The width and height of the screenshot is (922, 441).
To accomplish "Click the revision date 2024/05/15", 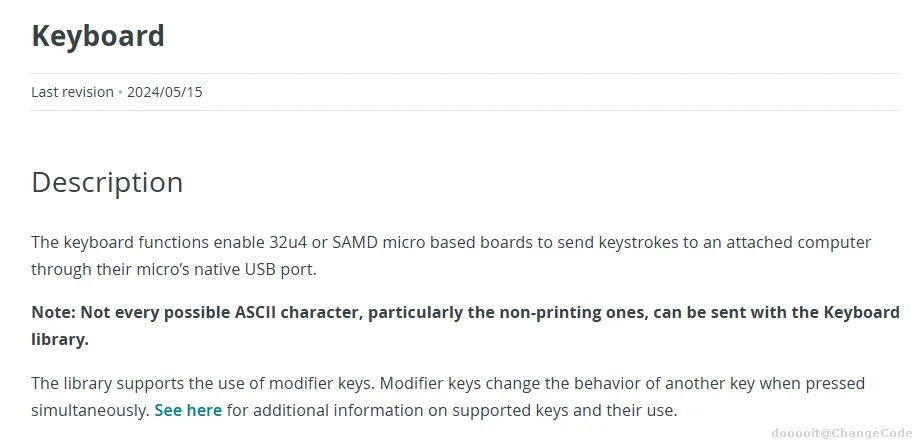I will (x=165, y=92).
